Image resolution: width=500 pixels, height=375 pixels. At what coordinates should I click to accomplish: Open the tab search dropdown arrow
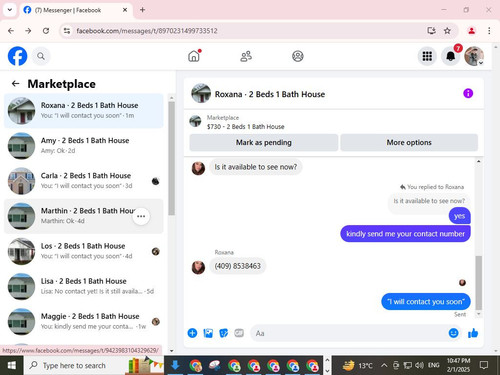(x=10, y=10)
